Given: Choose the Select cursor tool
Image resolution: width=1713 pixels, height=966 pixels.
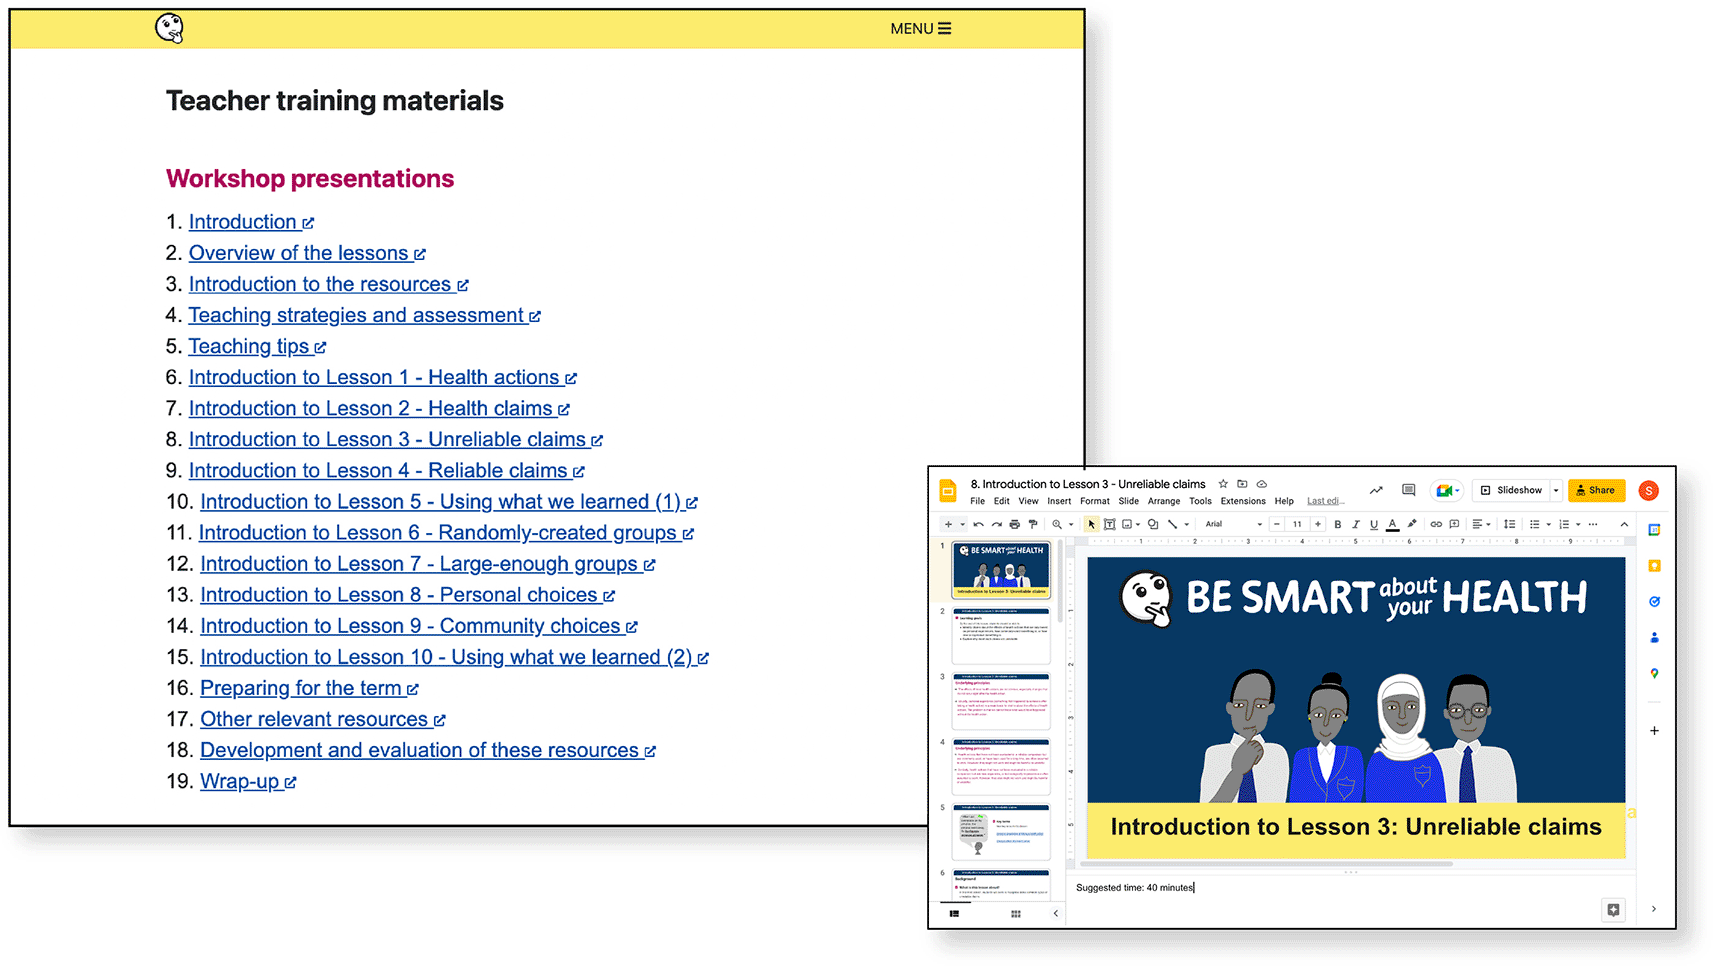Looking at the screenshot, I should coord(1091,524).
